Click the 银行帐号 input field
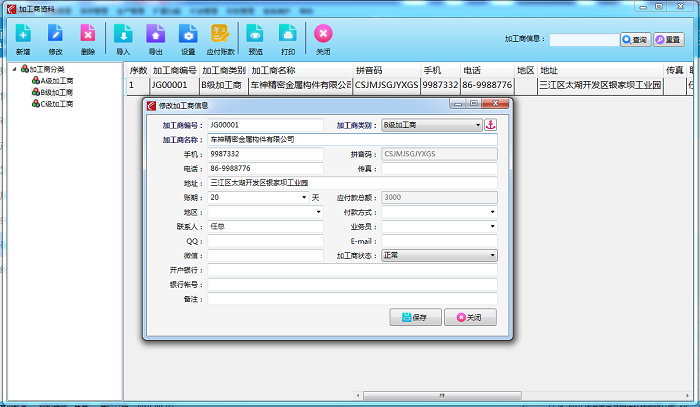Viewport: 700px width, 407px height. click(352, 284)
